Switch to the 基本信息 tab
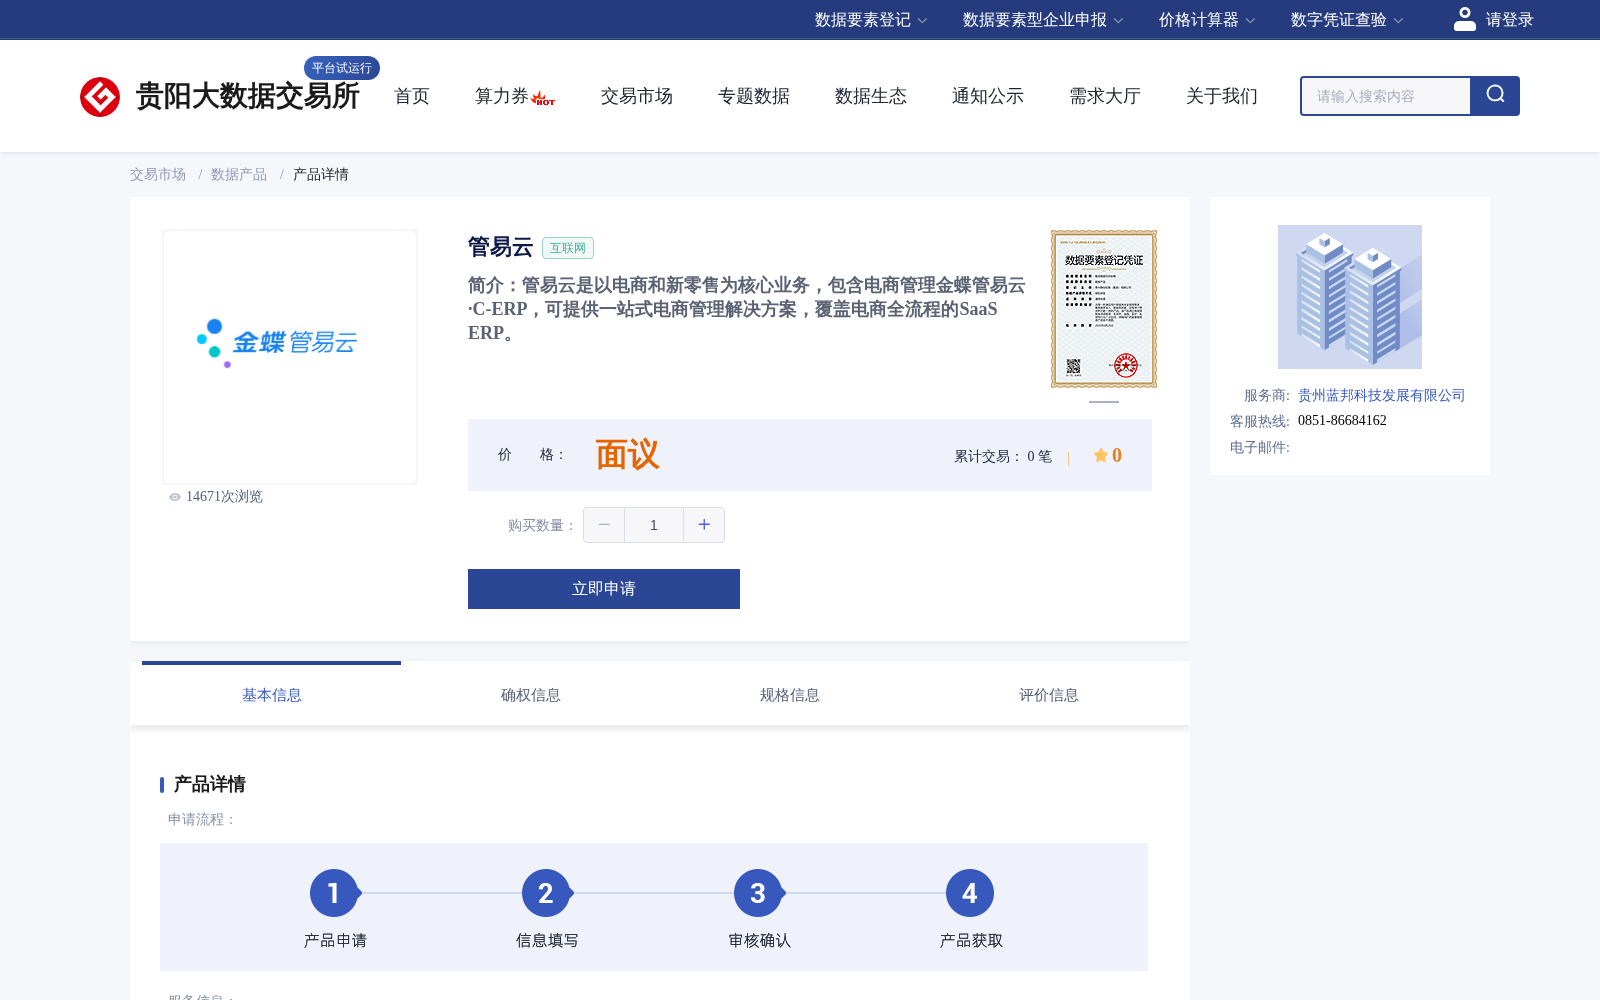Viewport: 1600px width, 1000px height. (272, 695)
